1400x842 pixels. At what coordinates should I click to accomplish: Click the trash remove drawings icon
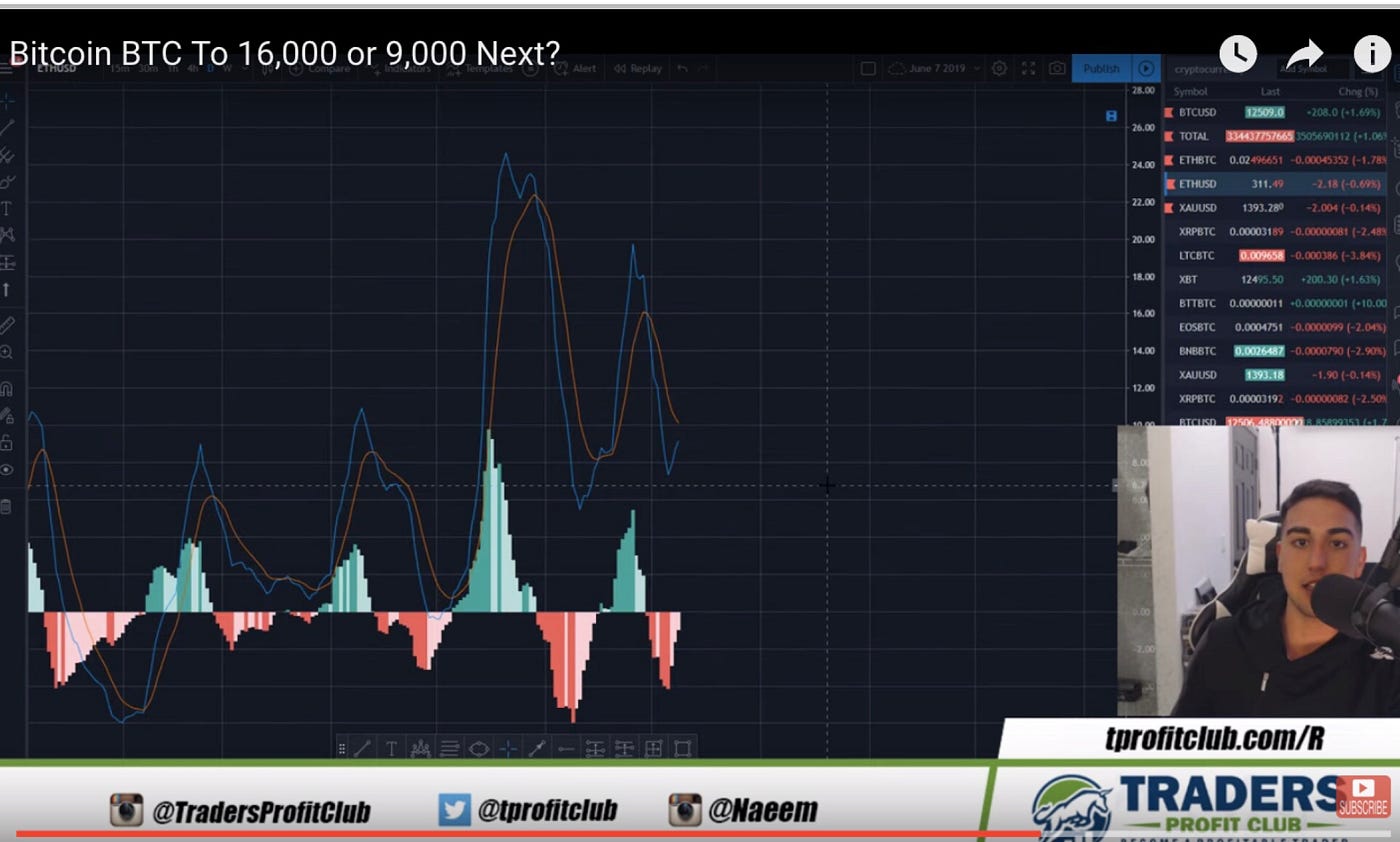(6, 506)
